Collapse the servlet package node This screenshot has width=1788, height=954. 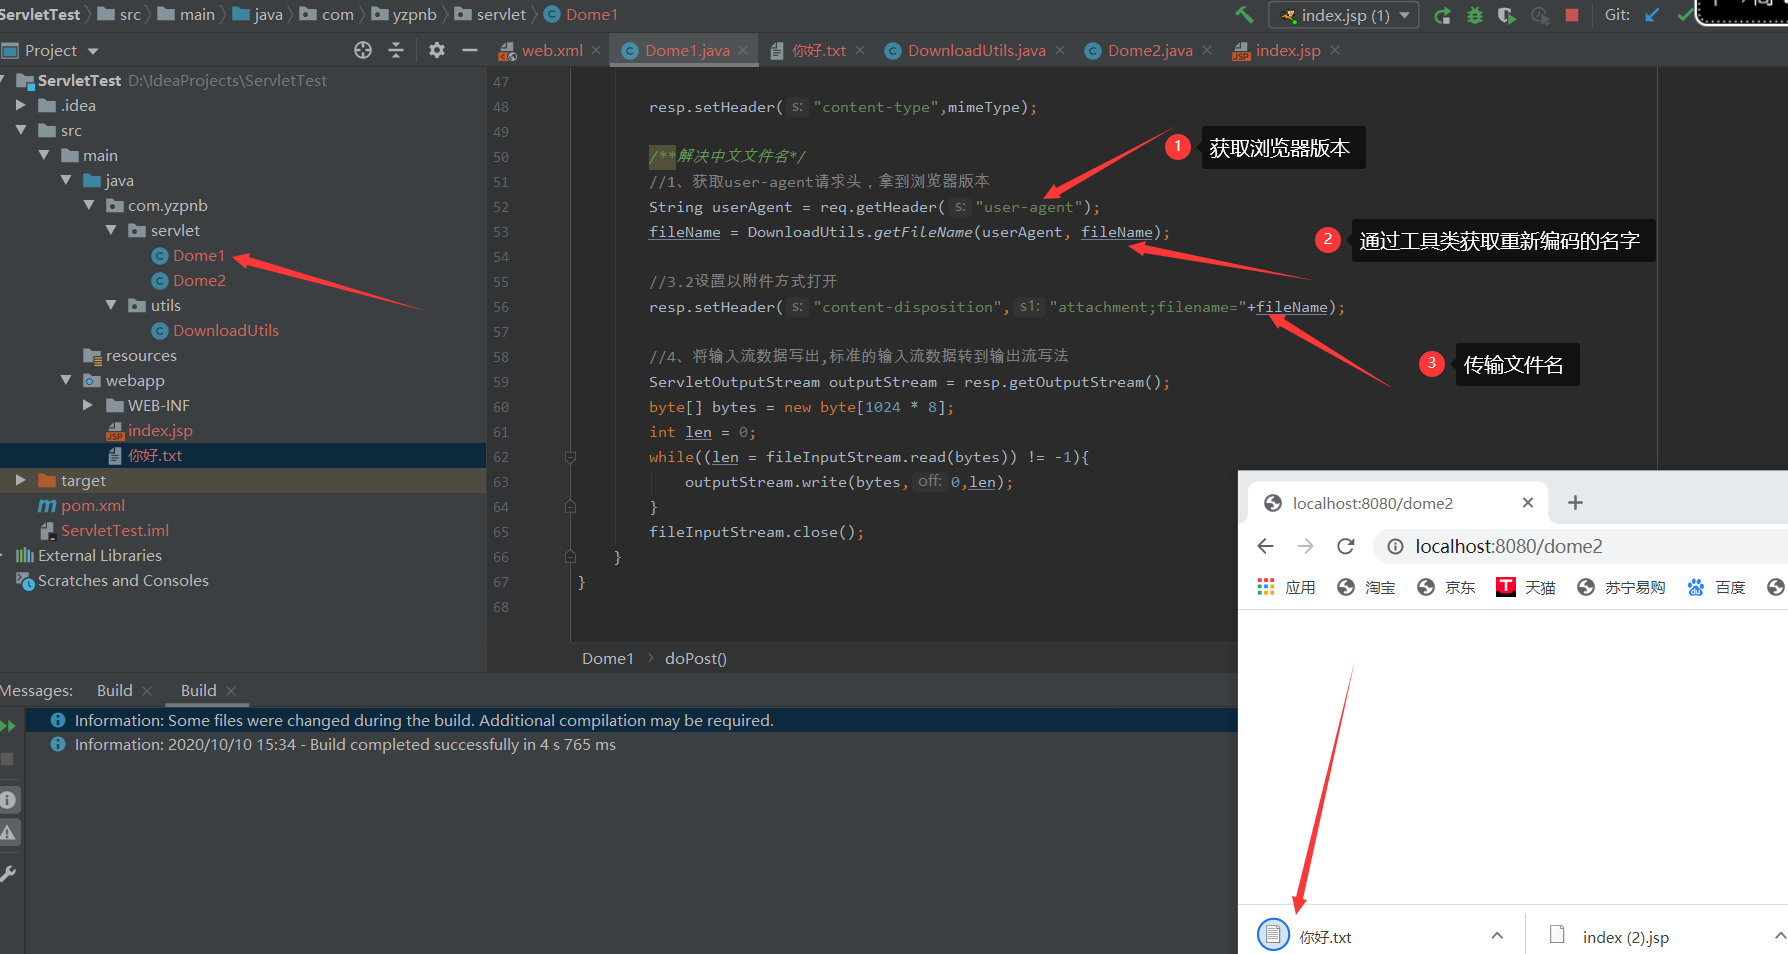(x=111, y=230)
